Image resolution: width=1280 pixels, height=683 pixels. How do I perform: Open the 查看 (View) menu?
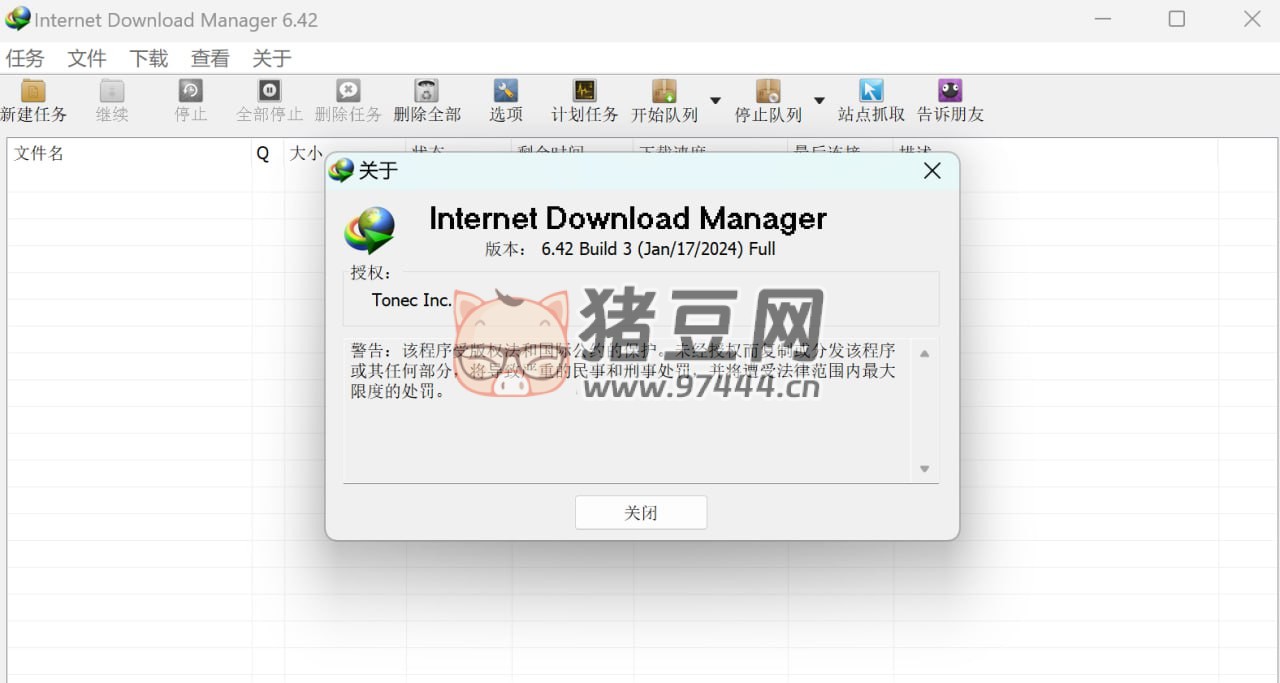[x=210, y=59]
